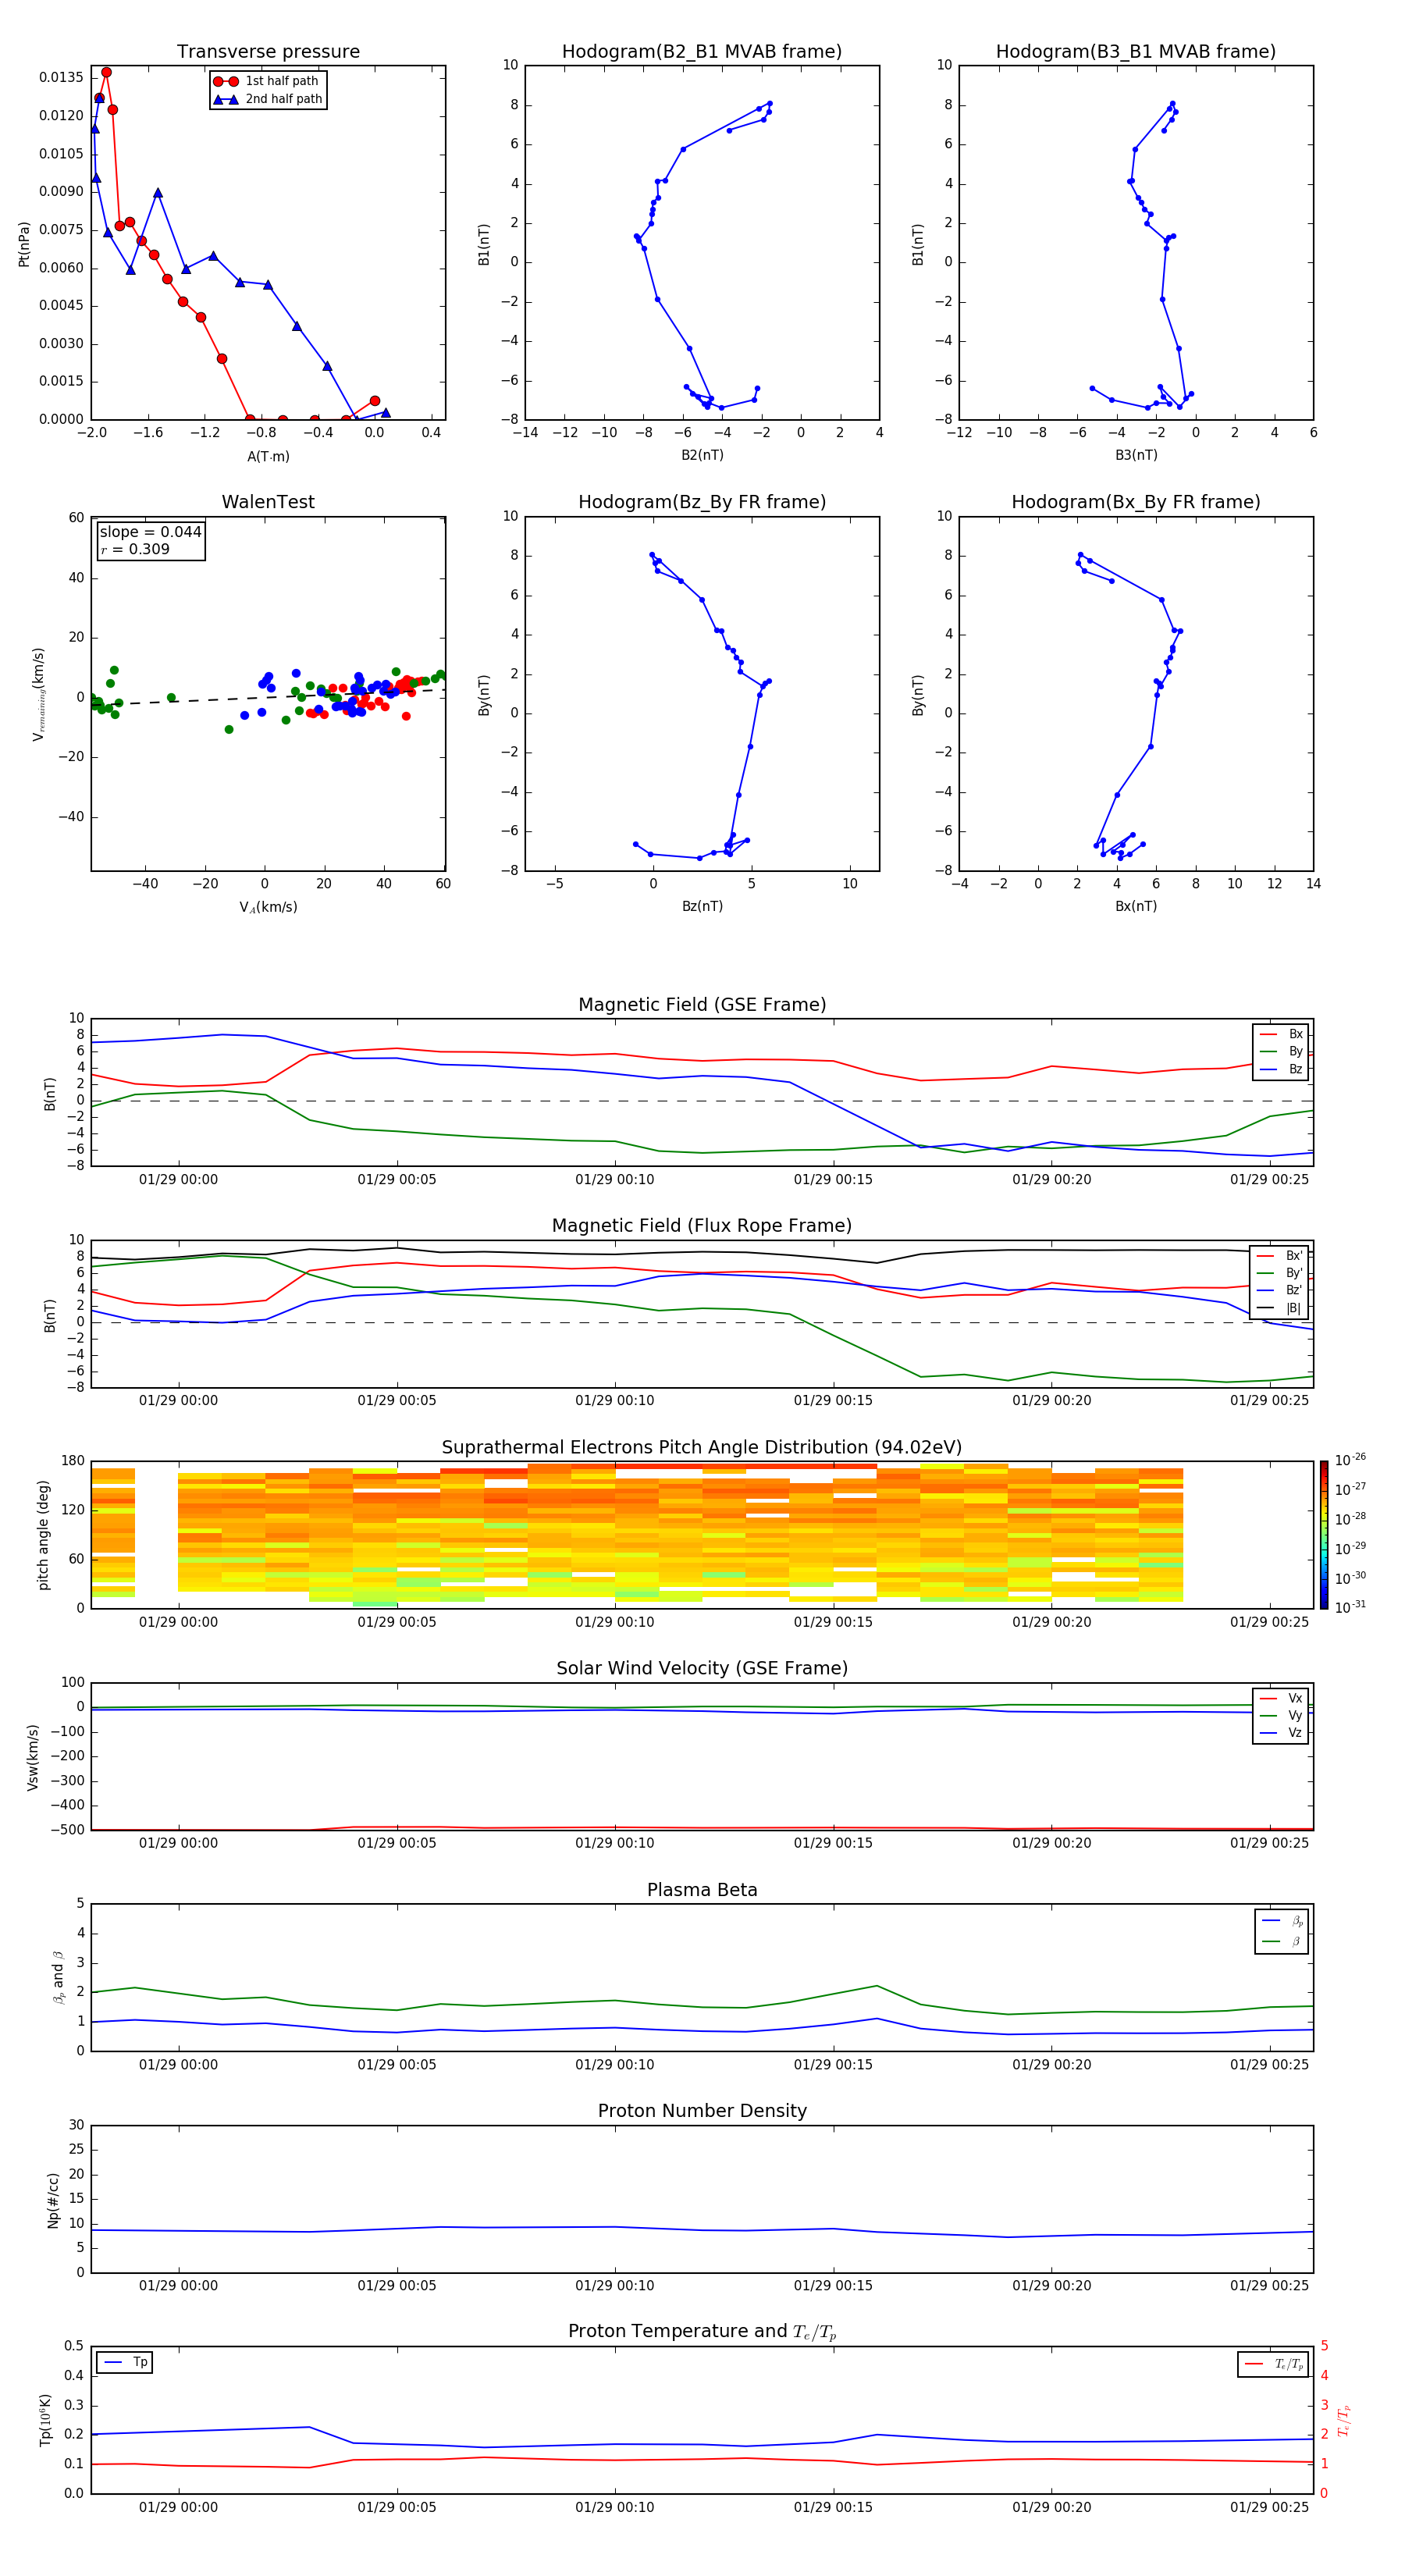This screenshot has height=2576, width=1405.
Task: Select the "2nd half path" legend entry
Action: (x=268, y=99)
